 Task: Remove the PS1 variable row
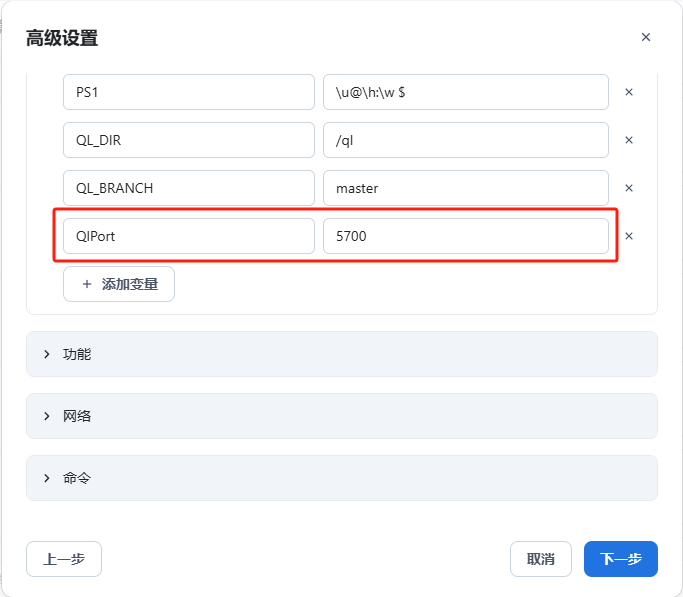pyautogui.click(x=629, y=92)
